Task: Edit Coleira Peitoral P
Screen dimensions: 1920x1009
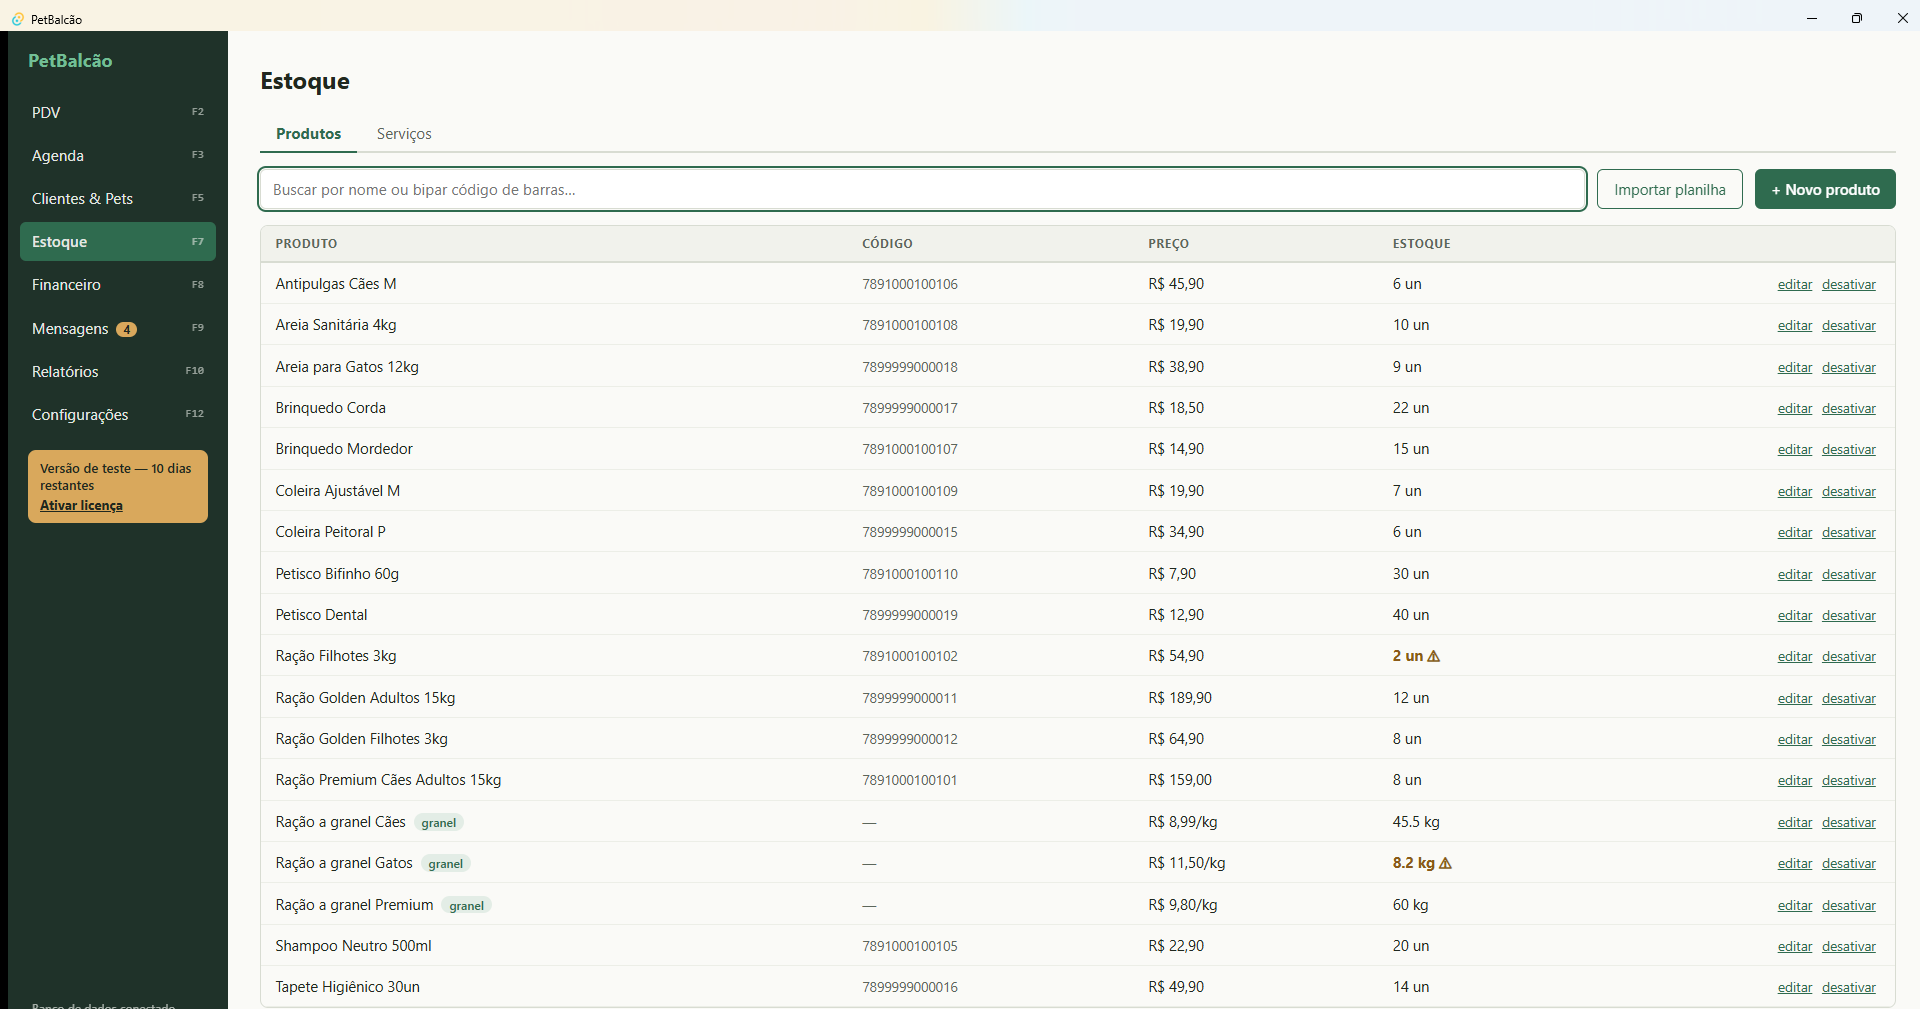Action: tap(1795, 532)
